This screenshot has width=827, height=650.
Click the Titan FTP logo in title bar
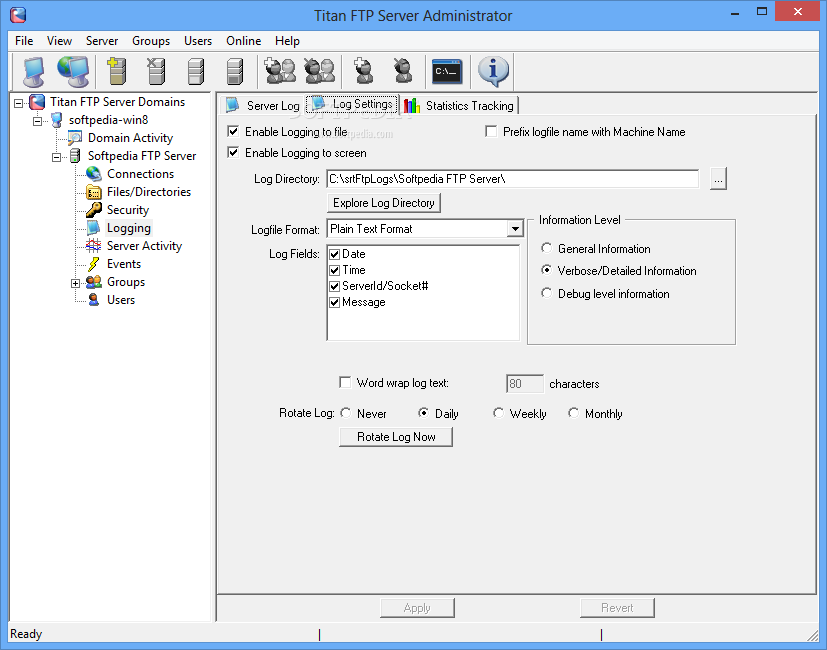pos(18,15)
